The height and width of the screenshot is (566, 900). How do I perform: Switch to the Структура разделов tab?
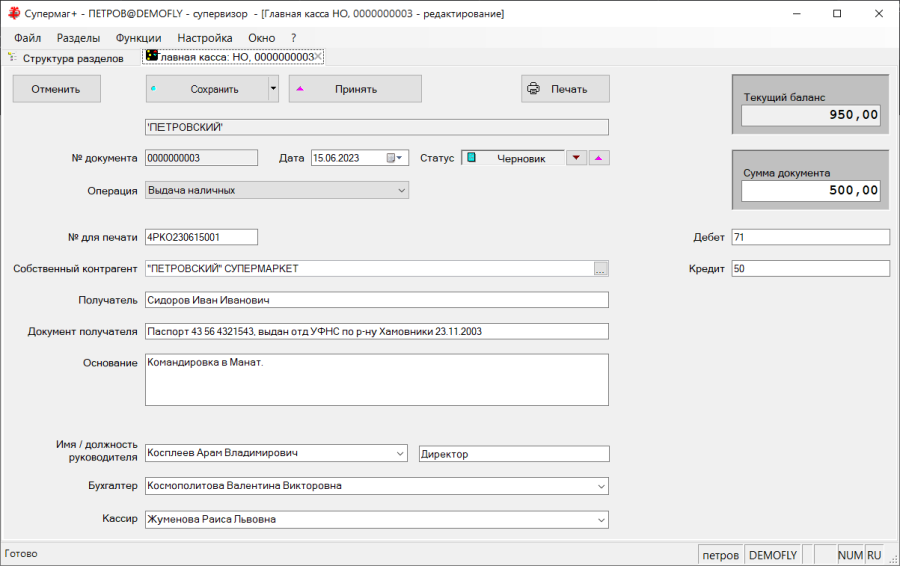(72, 58)
